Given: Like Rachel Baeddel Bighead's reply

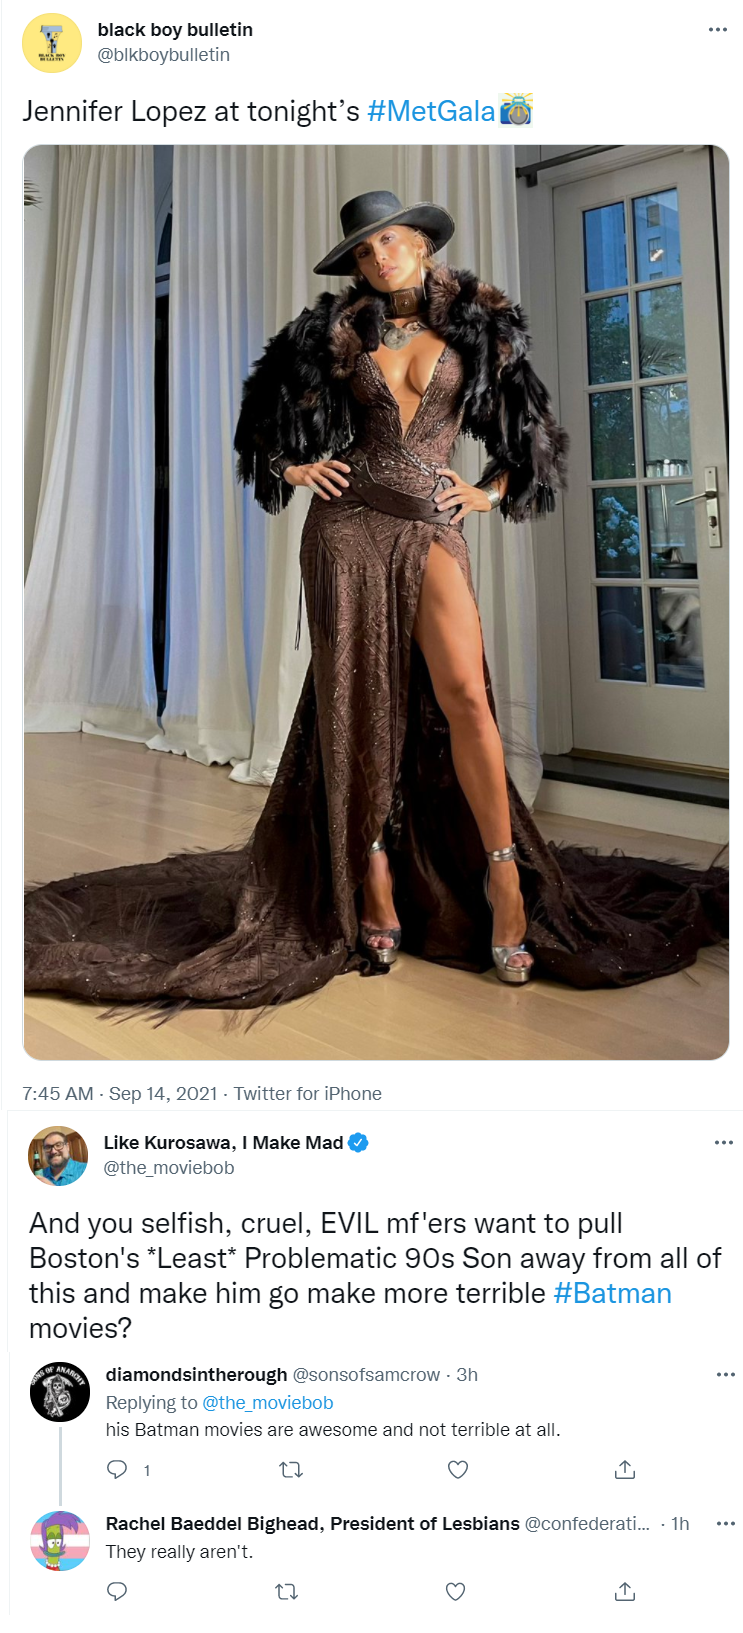Looking at the screenshot, I should point(456,1591).
